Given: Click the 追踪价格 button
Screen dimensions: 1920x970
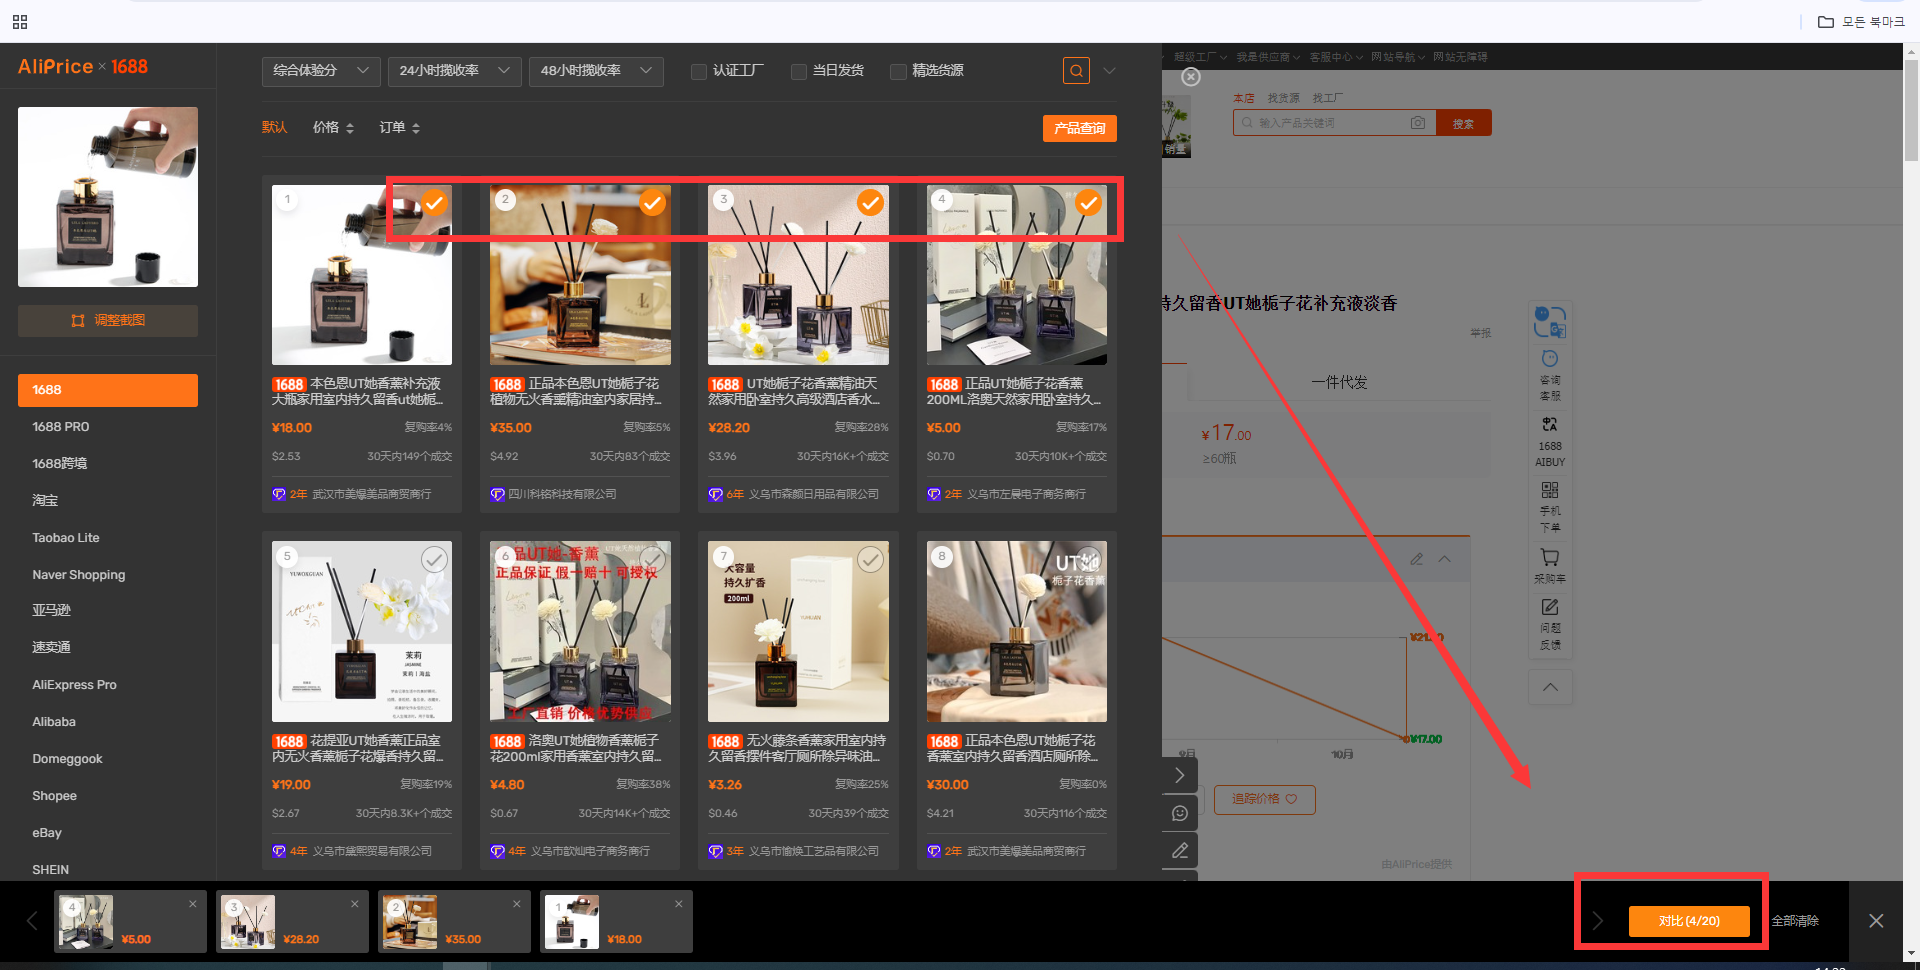Looking at the screenshot, I should click(x=1264, y=799).
